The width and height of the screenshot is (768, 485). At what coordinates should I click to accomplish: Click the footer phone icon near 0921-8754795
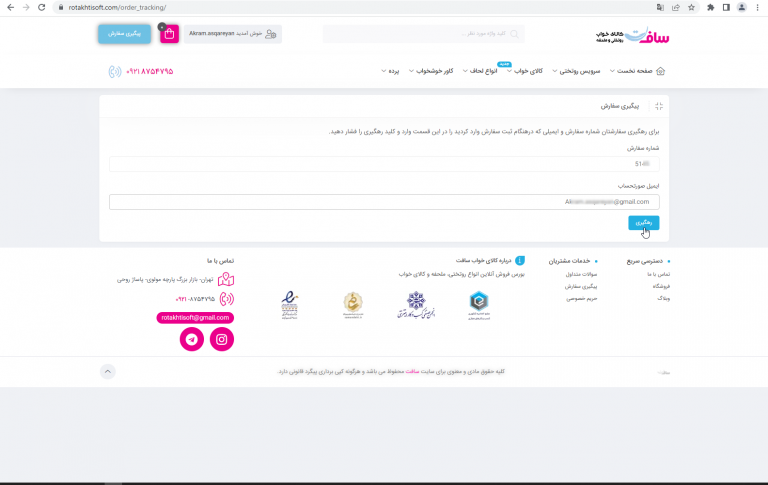pos(227,299)
